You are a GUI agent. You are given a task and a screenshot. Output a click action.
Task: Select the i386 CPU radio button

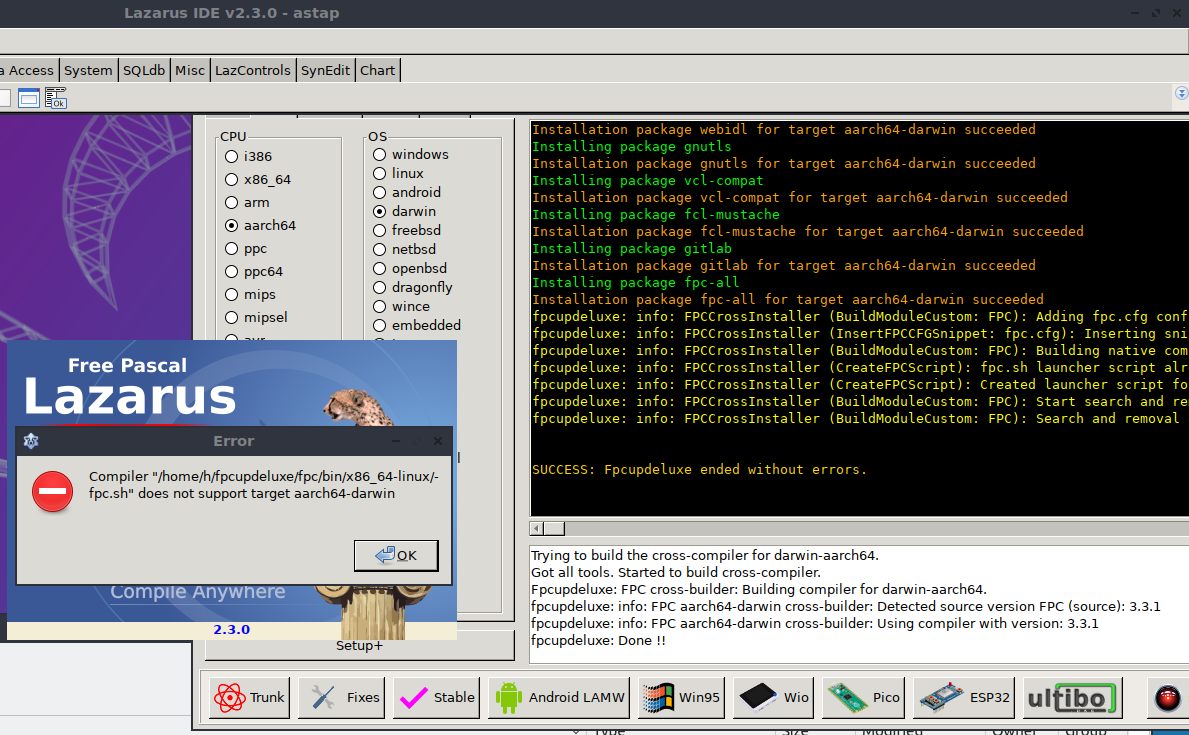[x=230, y=157]
